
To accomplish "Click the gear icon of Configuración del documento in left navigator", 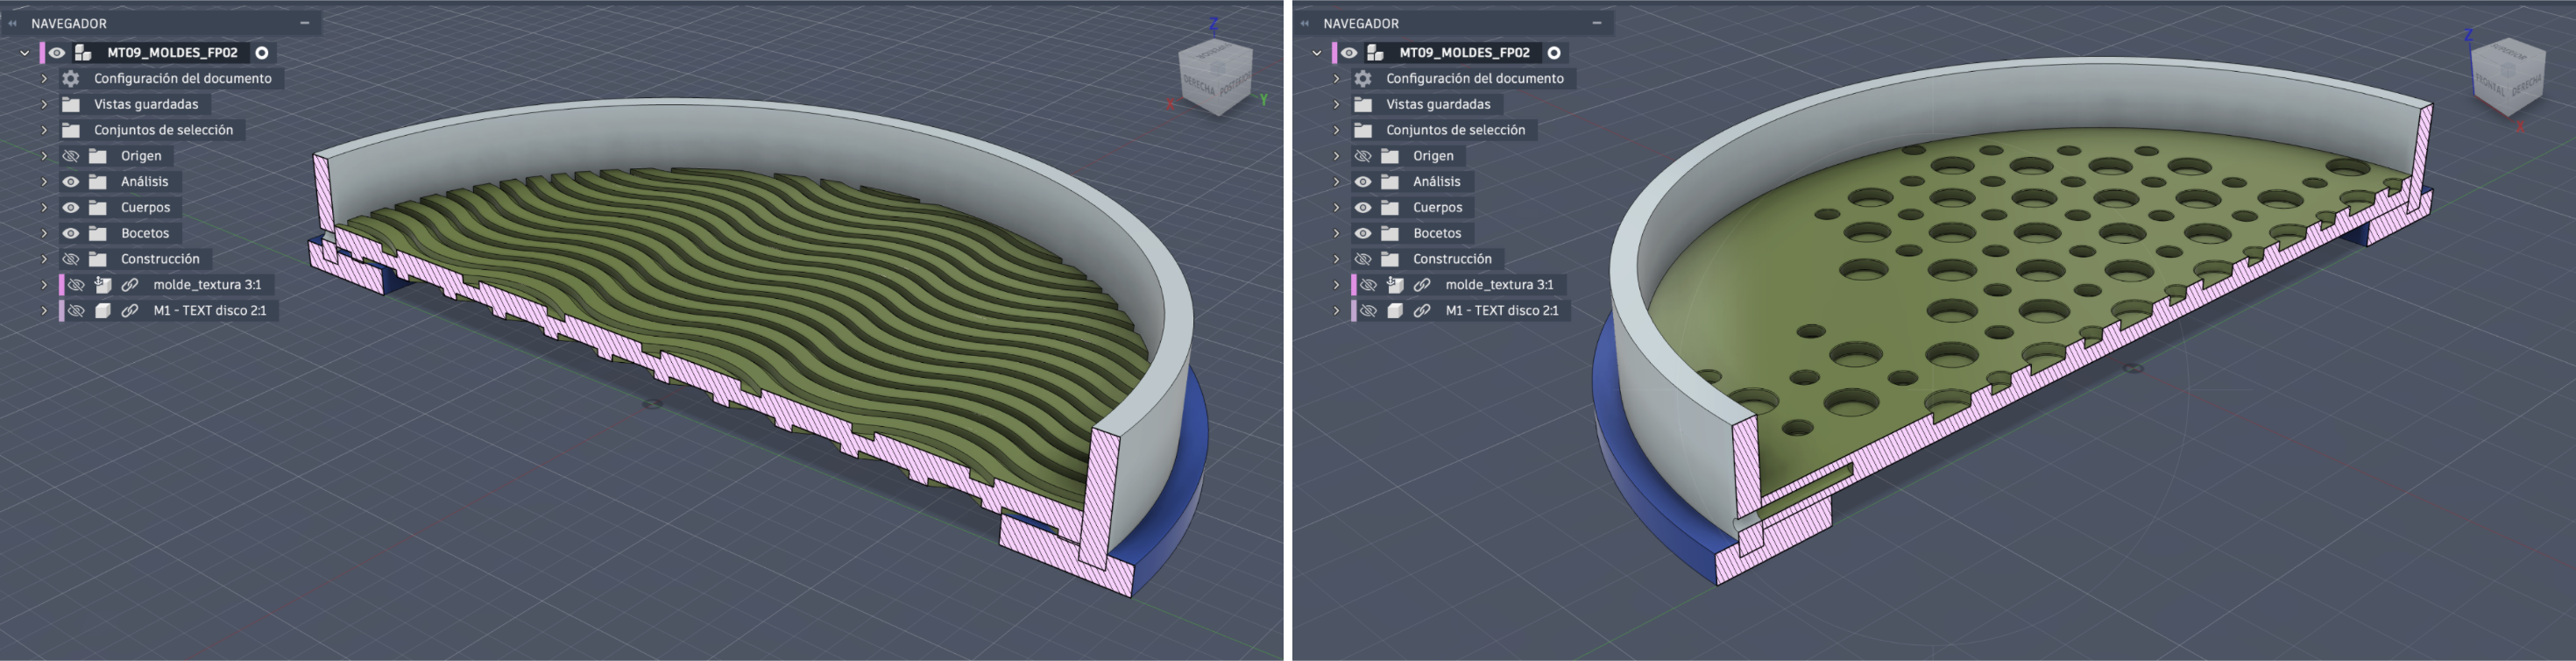I will [x=71, y=79].
